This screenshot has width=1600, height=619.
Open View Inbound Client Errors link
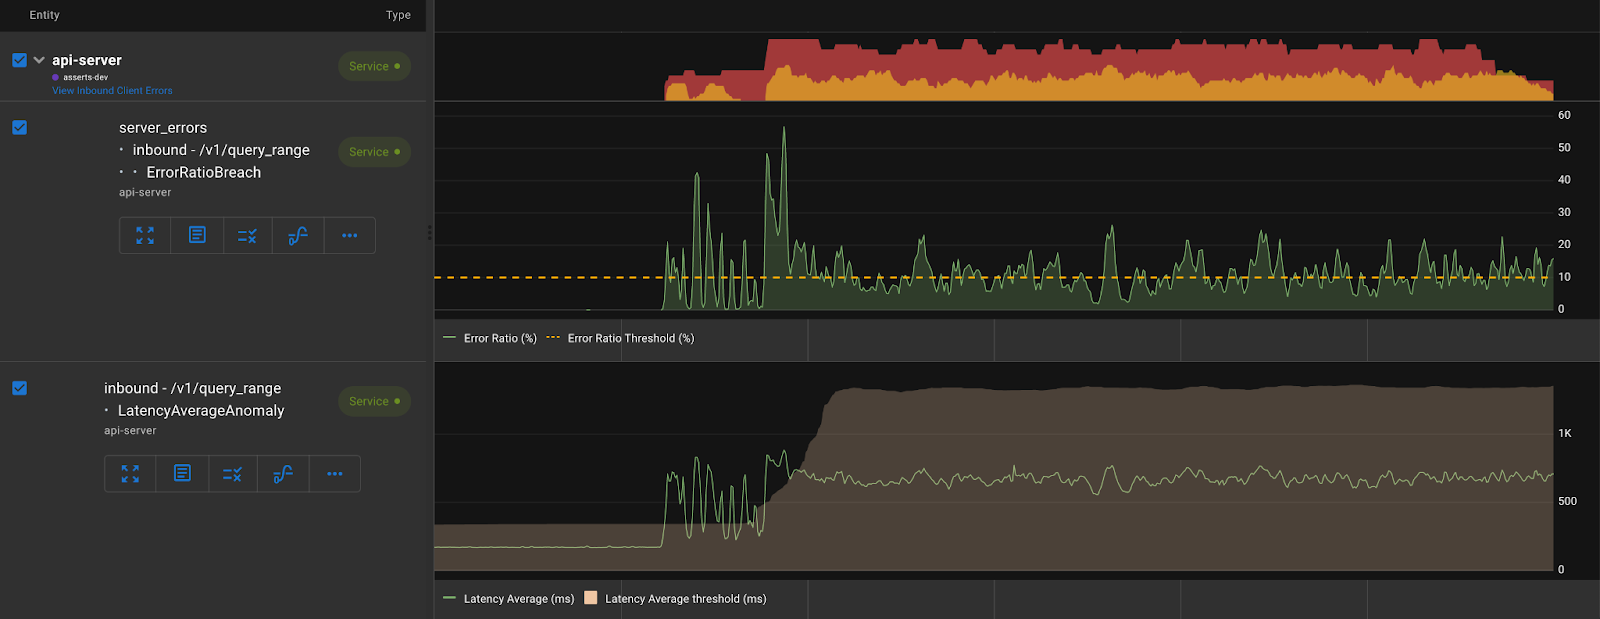(112, 91)
